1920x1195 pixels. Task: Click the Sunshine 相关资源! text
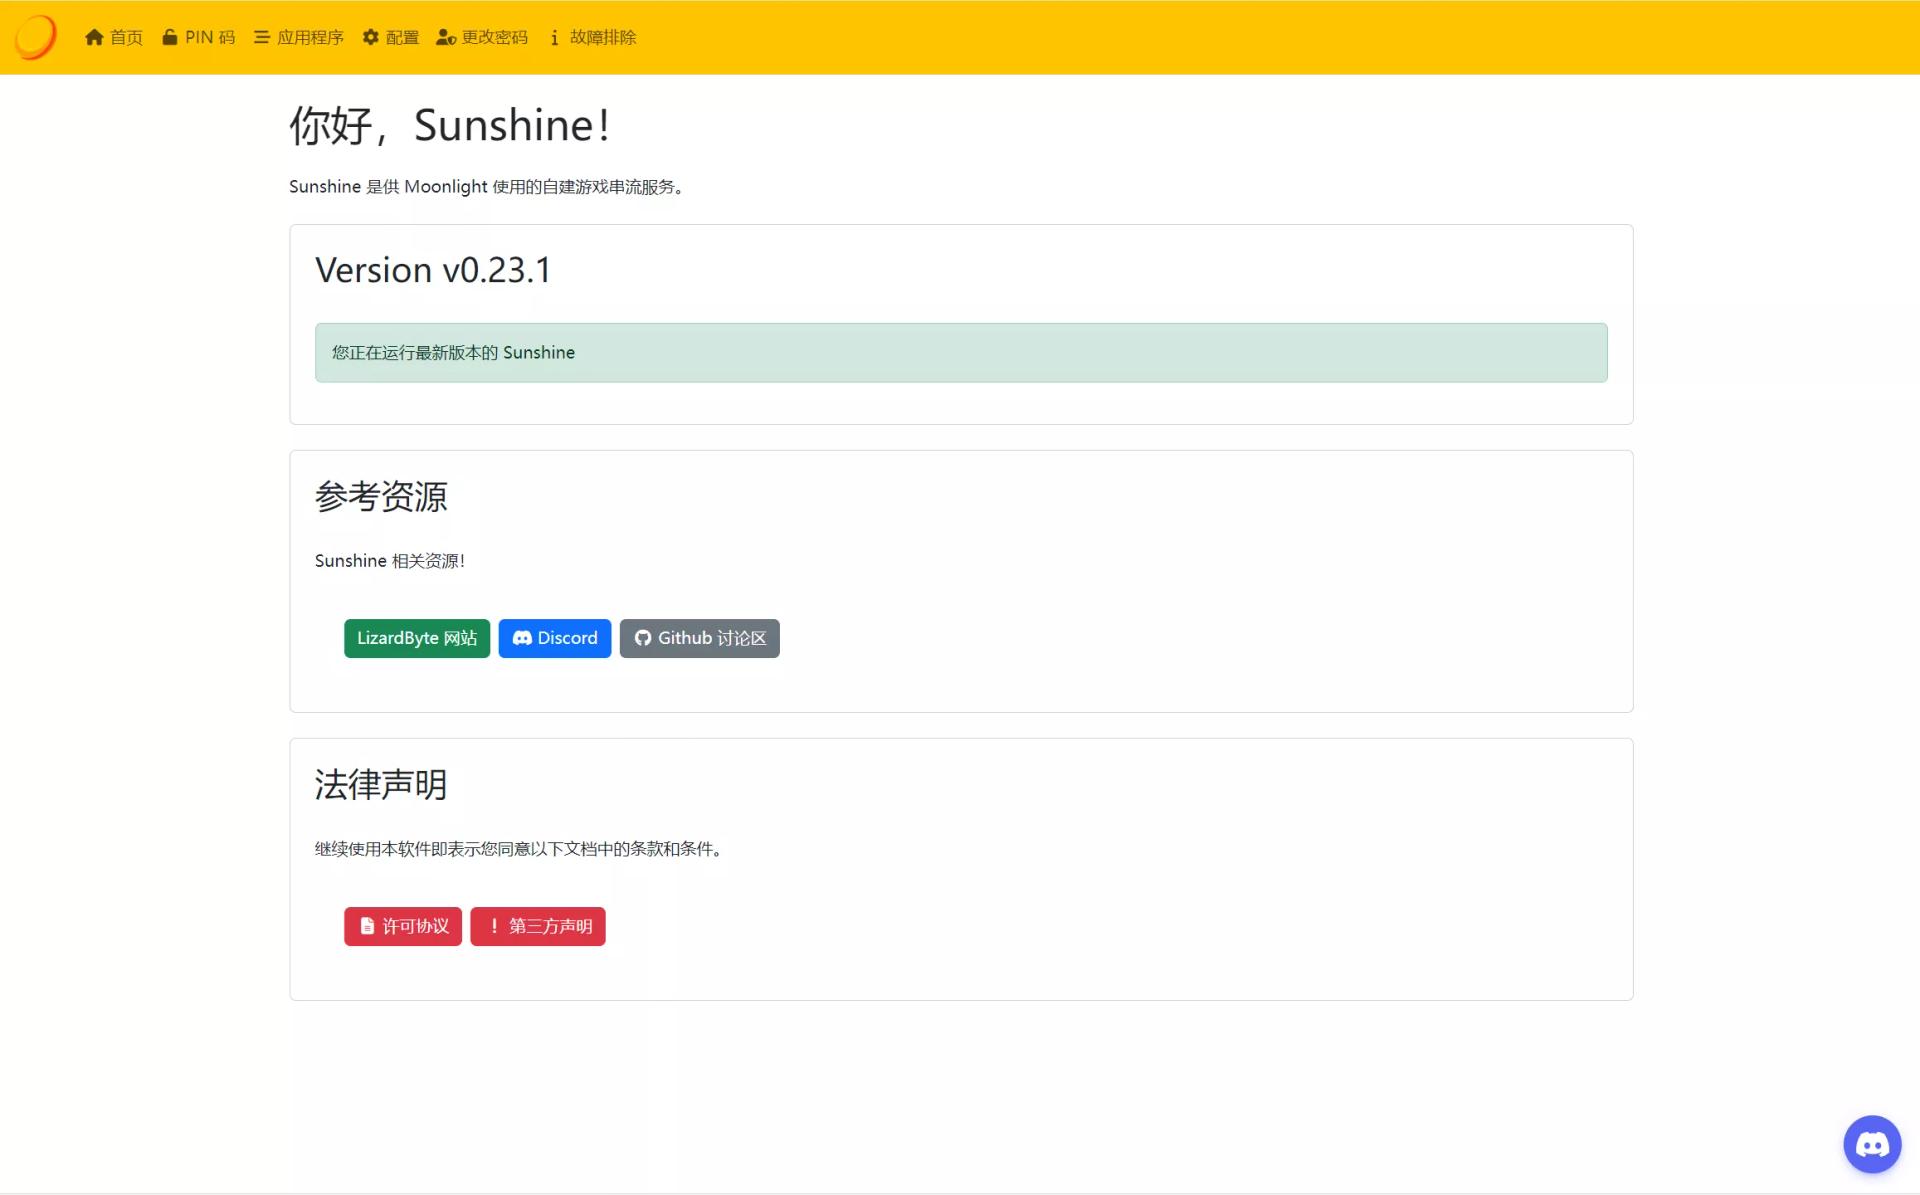point(390,561)
